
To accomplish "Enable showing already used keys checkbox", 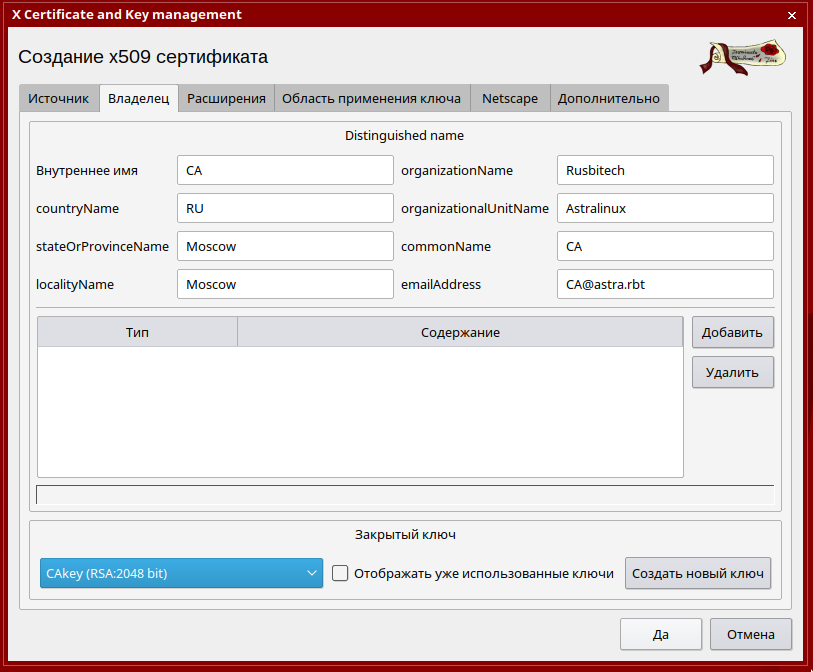I will [340, 573].
